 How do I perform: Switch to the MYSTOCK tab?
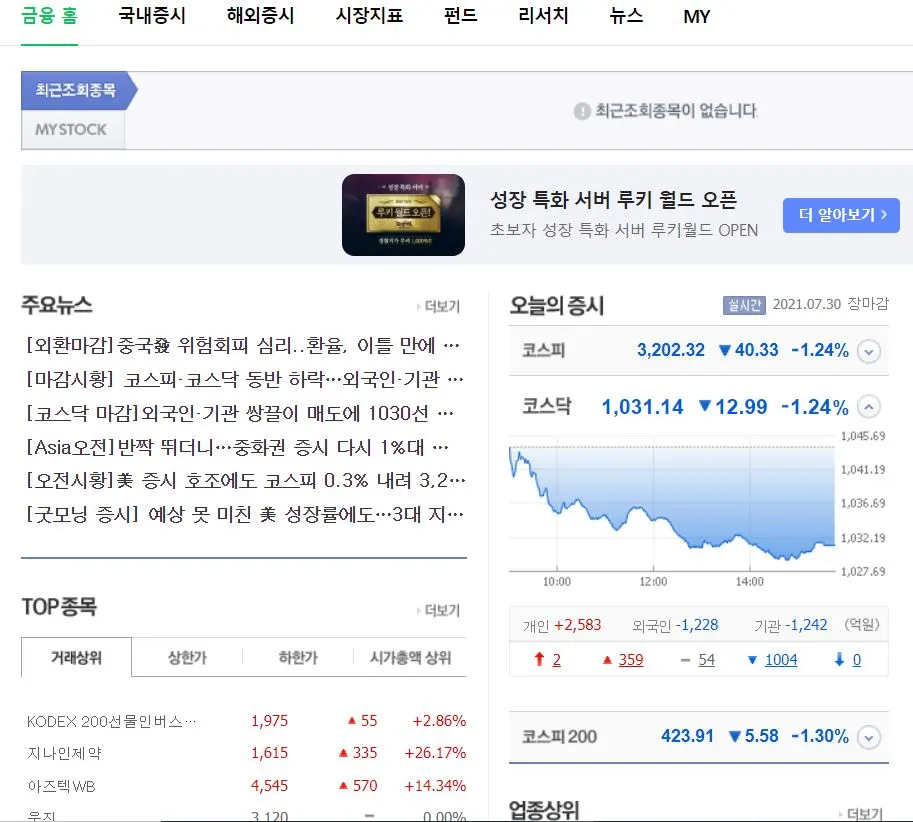(73, 130)
